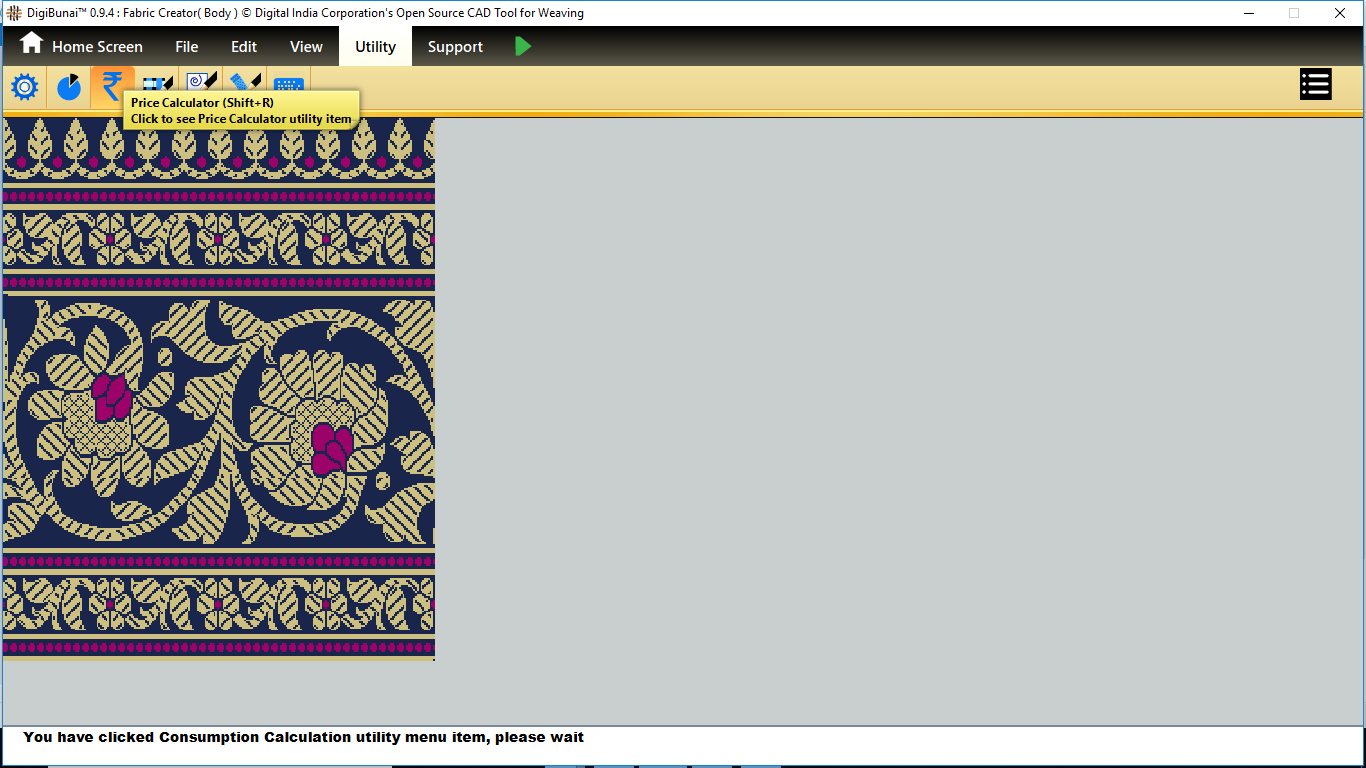Click the blue keyboard icon in toolbar
Screen dimensions: 1366x768
point(288,86)
